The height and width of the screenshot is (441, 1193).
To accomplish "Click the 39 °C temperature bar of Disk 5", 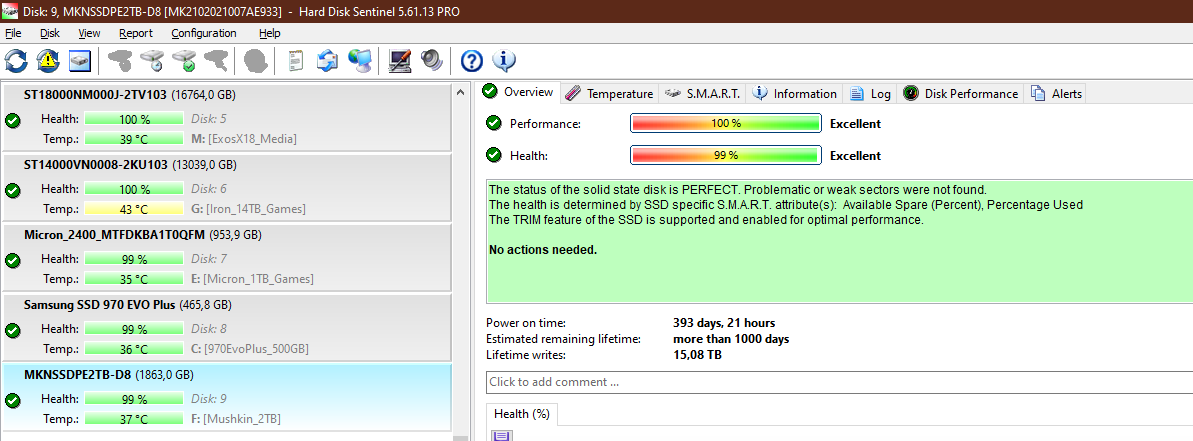I will tap(134, 138).
